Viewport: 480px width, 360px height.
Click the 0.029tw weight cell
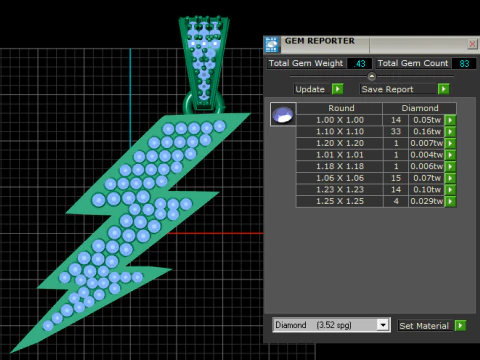[427, 201]
